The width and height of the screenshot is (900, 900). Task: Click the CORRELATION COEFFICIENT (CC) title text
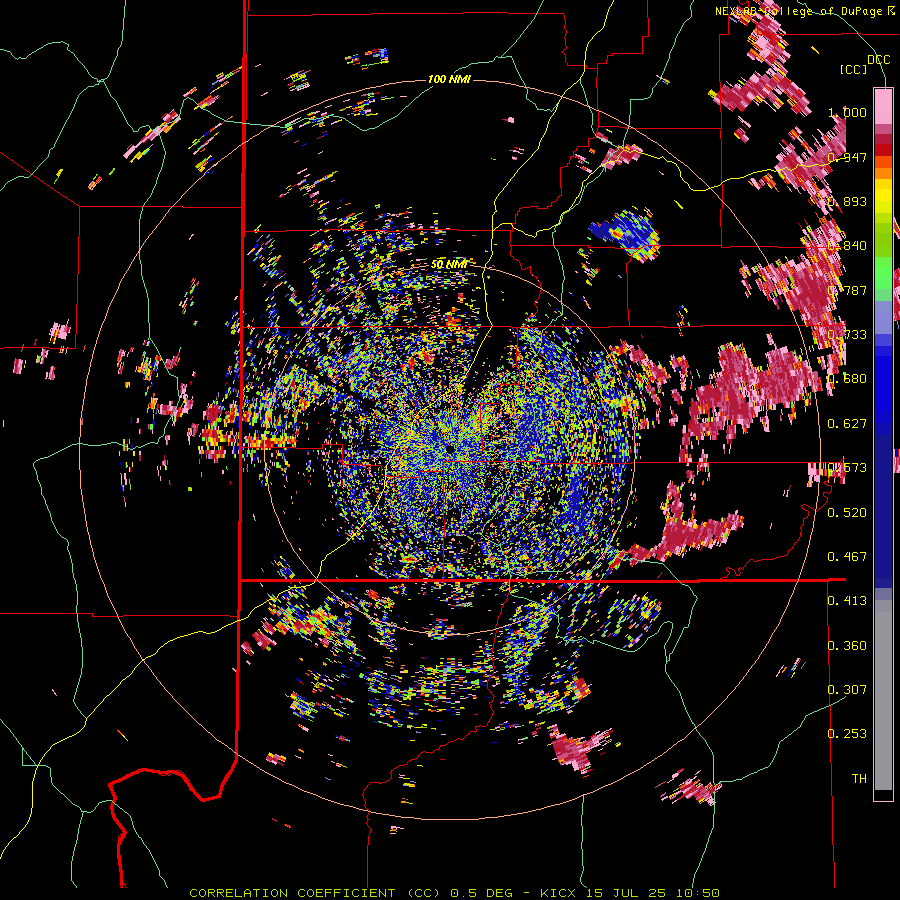coord(315,893)
